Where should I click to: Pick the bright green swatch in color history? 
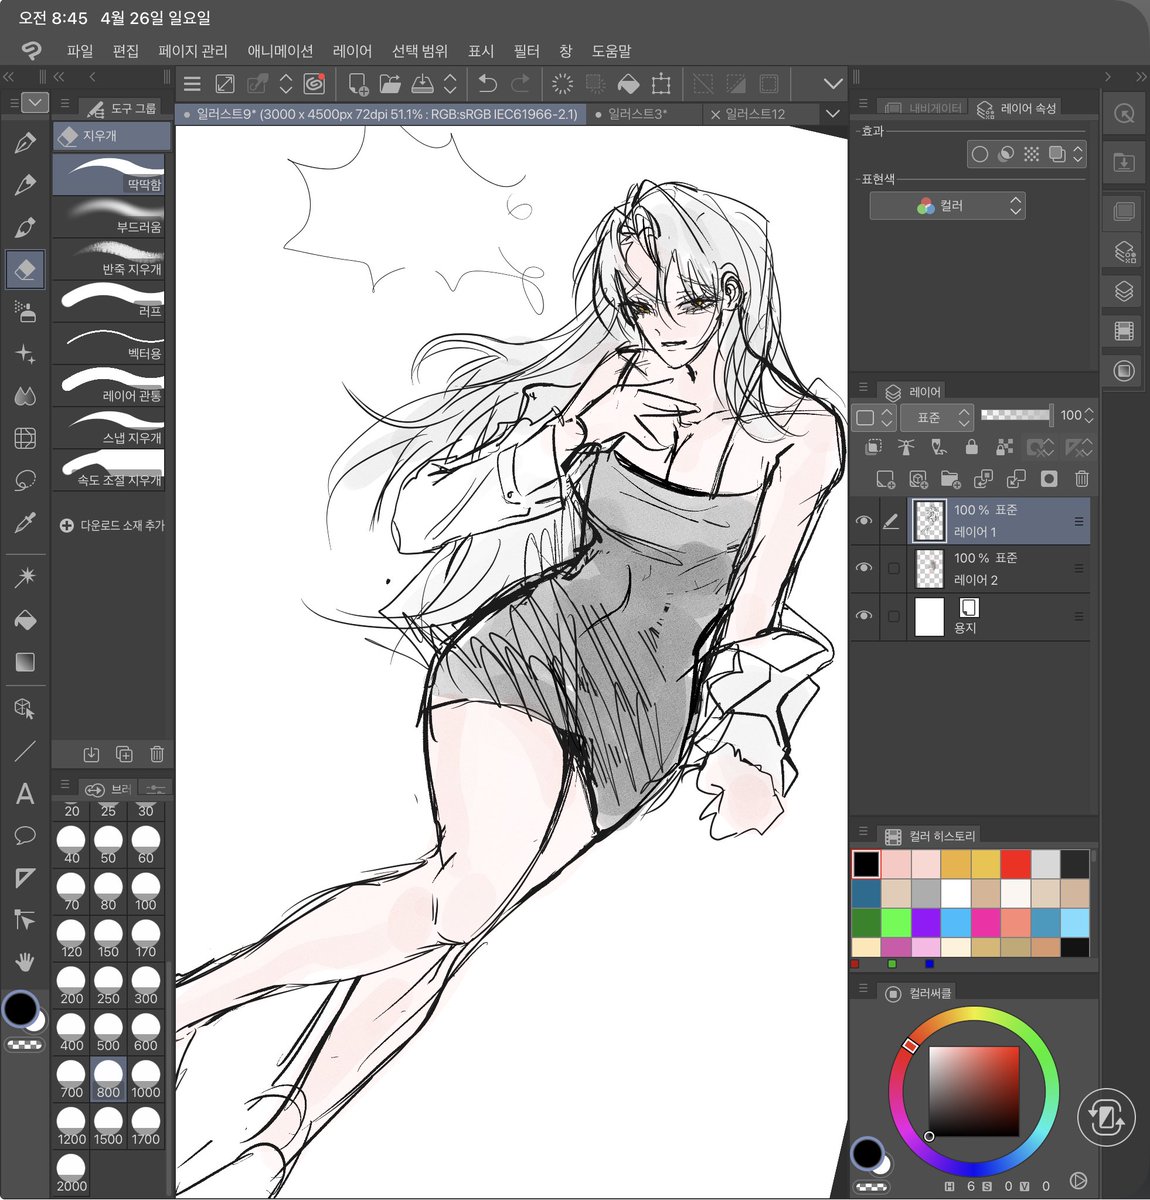pyautogui.click(x=896, y=922)
